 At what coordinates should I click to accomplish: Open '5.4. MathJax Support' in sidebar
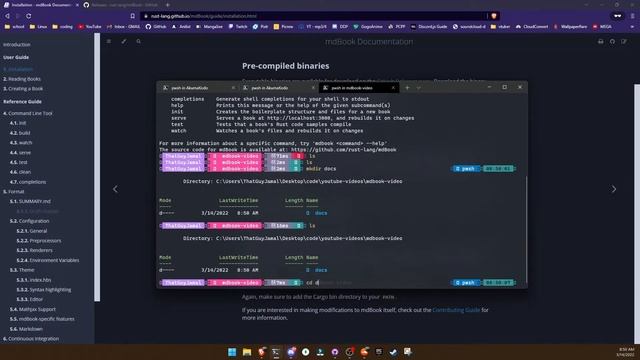[x=33, y=309]
